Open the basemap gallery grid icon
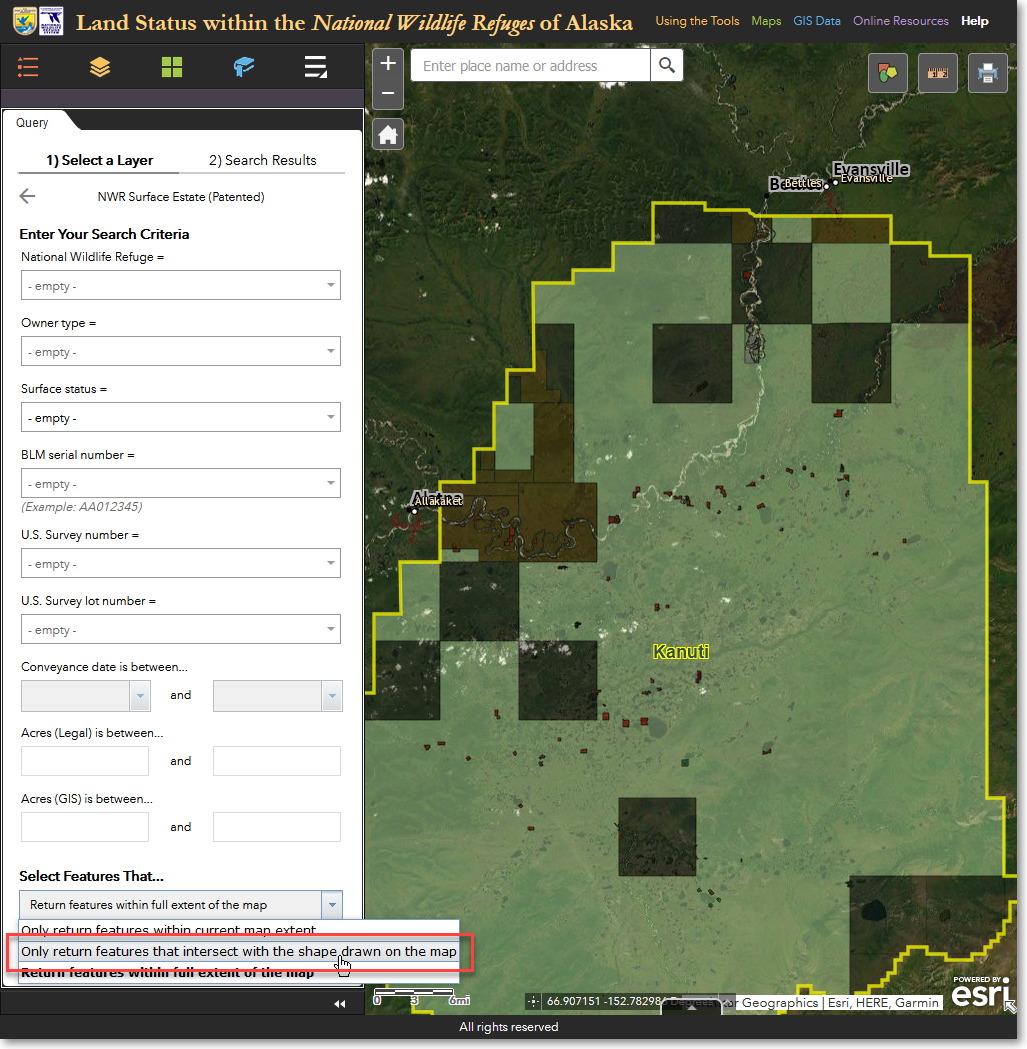1027x1049 pixels. click(x=172, y=67)
